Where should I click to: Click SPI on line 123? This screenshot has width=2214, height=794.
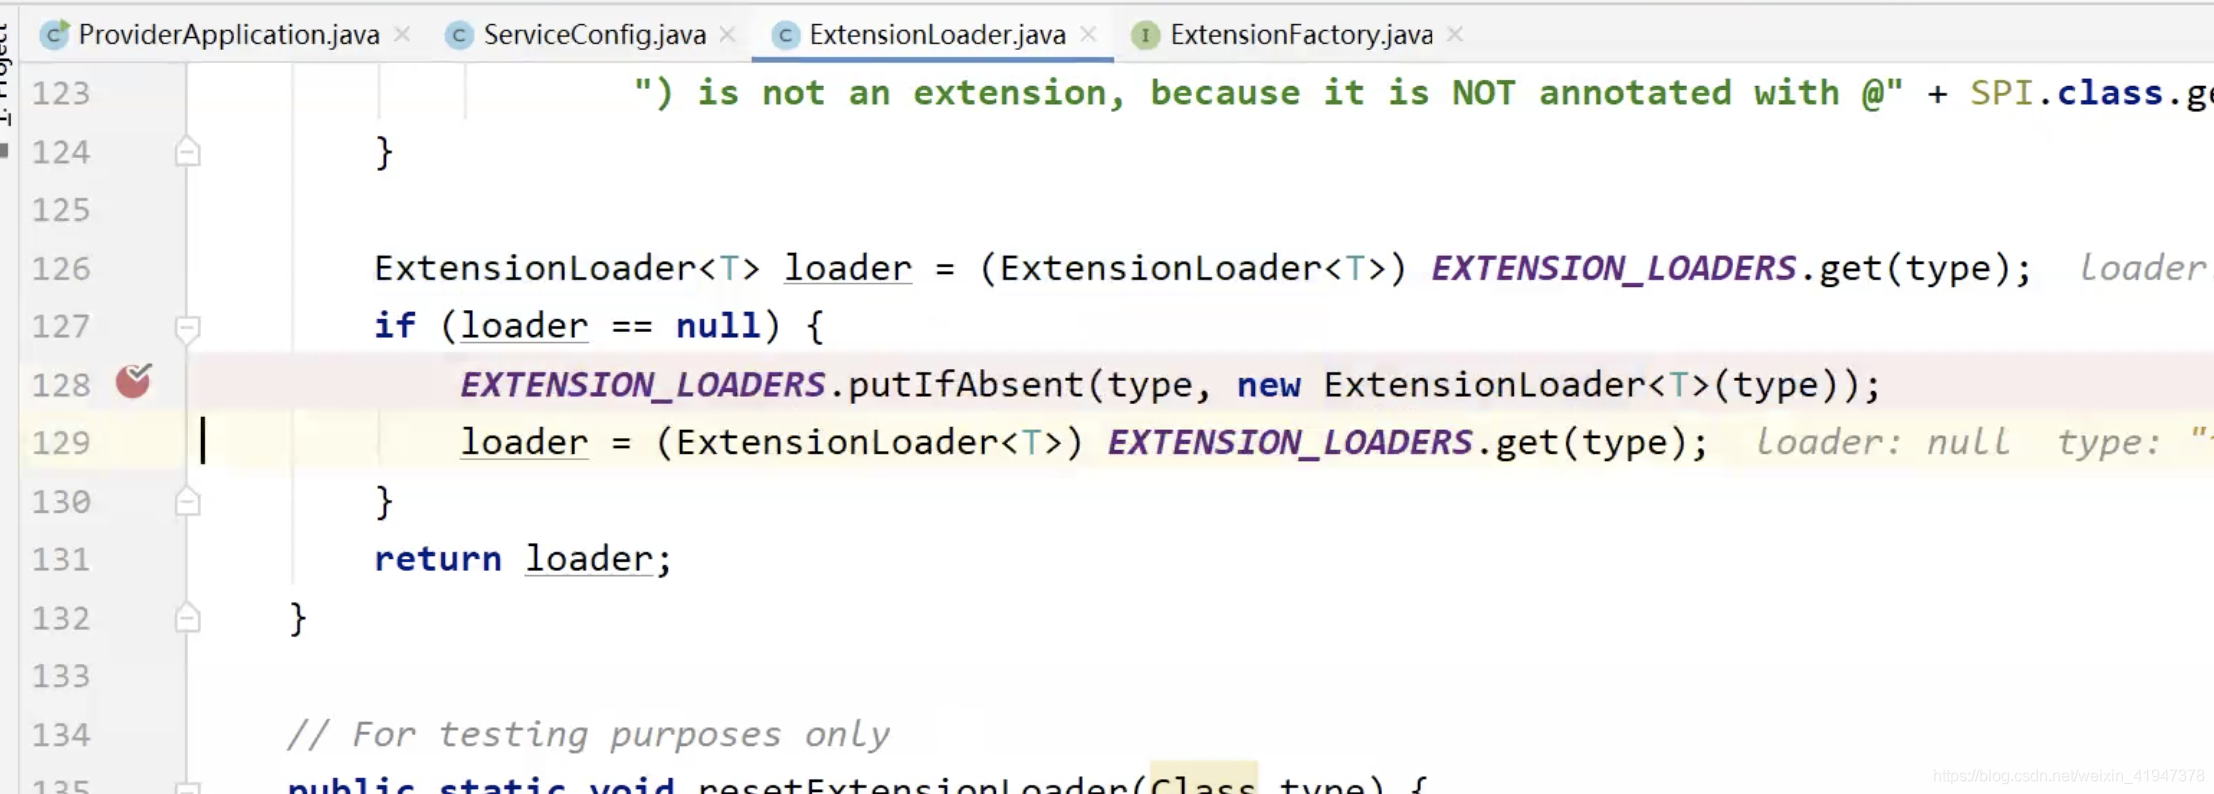(x=2002, y=93)
